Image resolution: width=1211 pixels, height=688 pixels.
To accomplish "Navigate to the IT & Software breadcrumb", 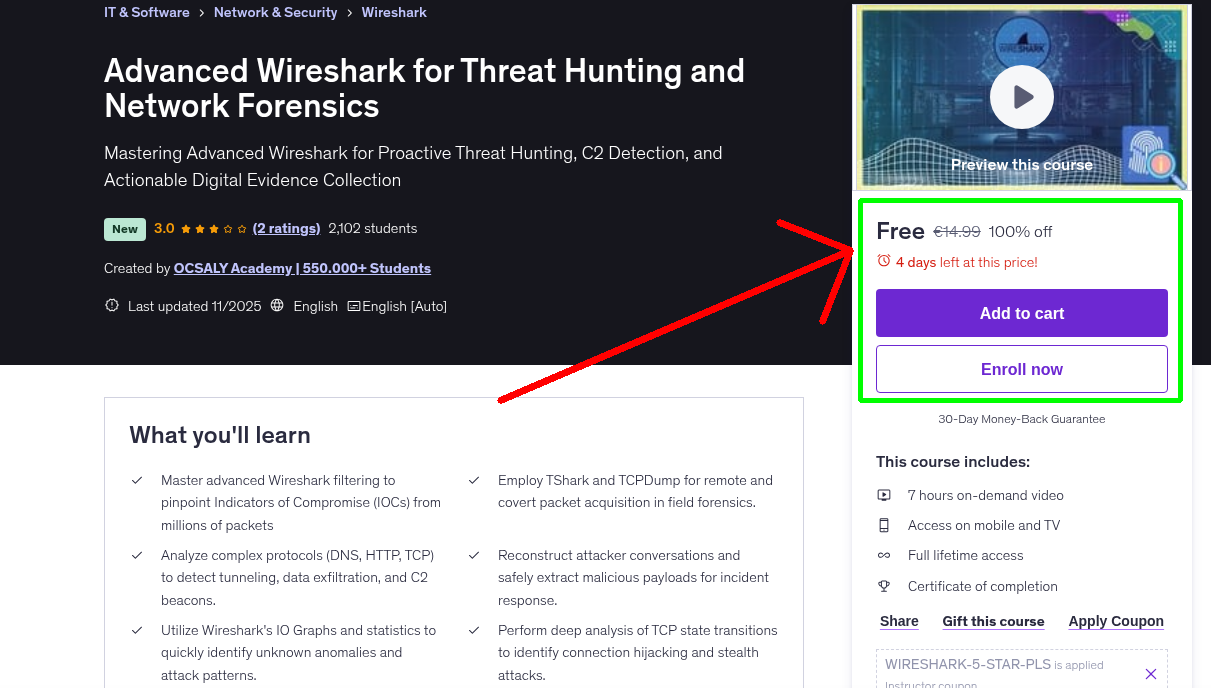I will (146, 12).
